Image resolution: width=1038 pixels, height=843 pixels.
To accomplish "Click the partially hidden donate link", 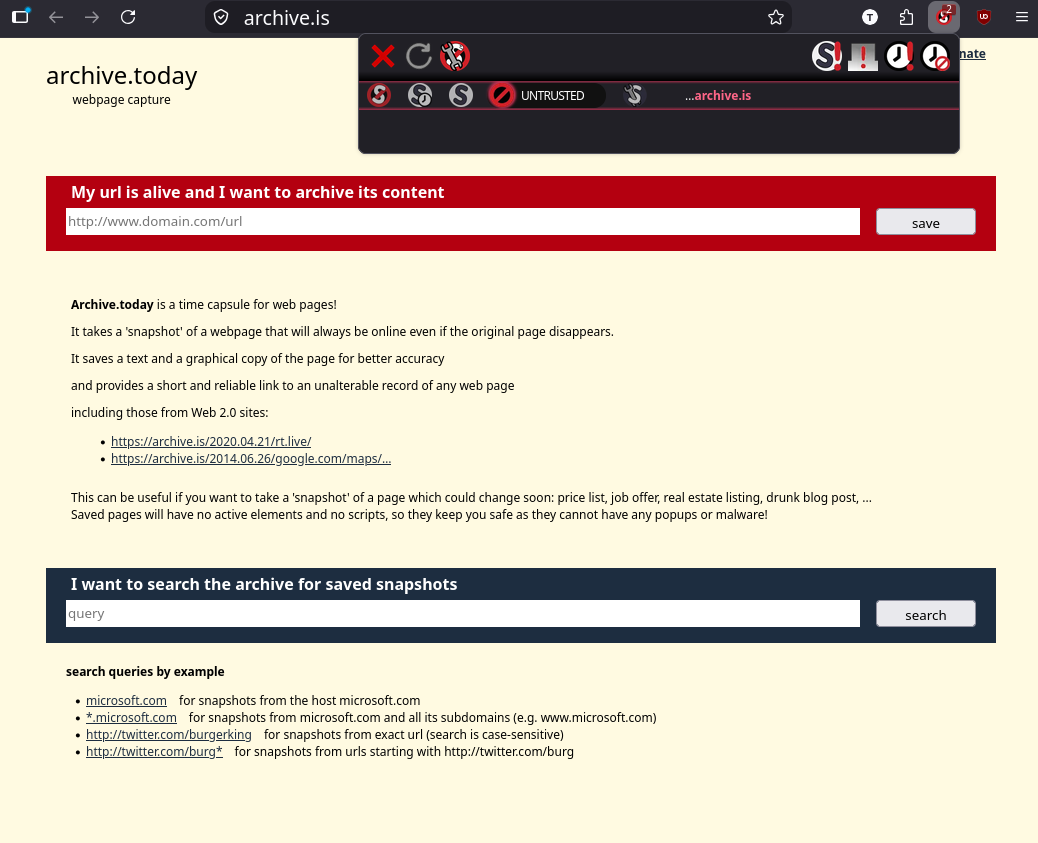I will point(972,54).
